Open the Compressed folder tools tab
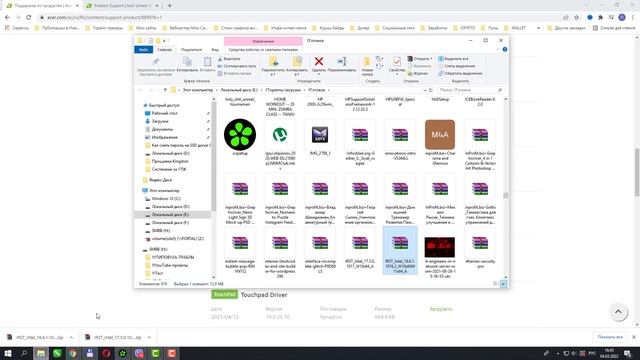The width and height of the screenshot is (640, 360). click(263, 50)
